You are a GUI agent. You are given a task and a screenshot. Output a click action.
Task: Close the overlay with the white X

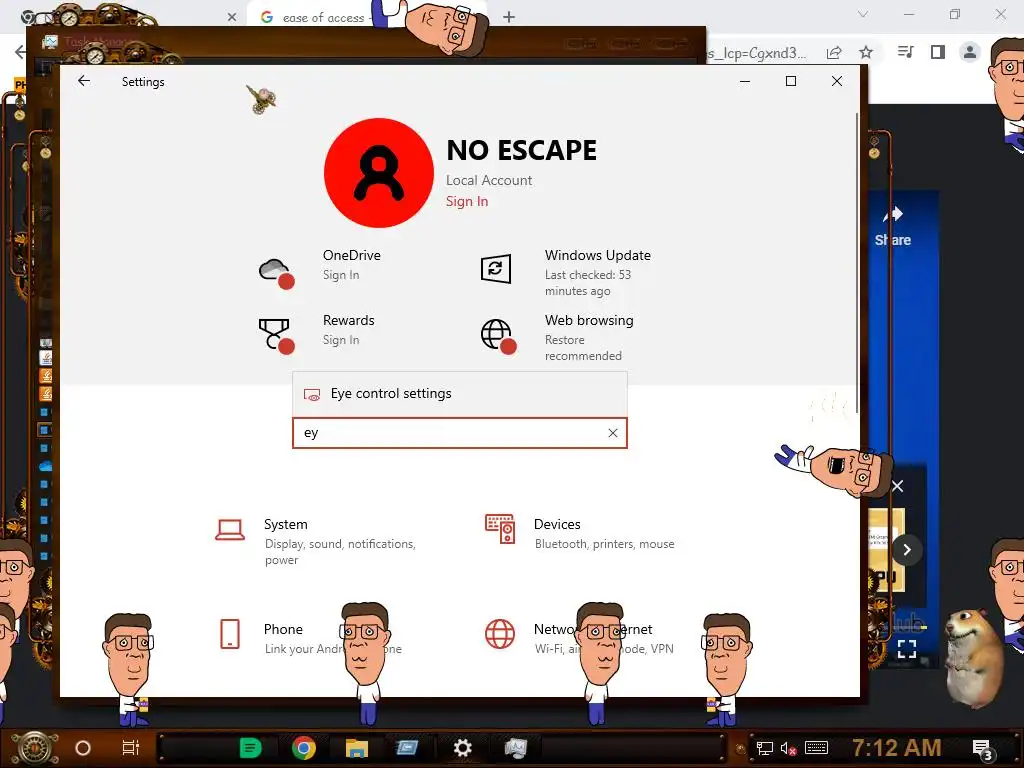(x=897, y=487)
